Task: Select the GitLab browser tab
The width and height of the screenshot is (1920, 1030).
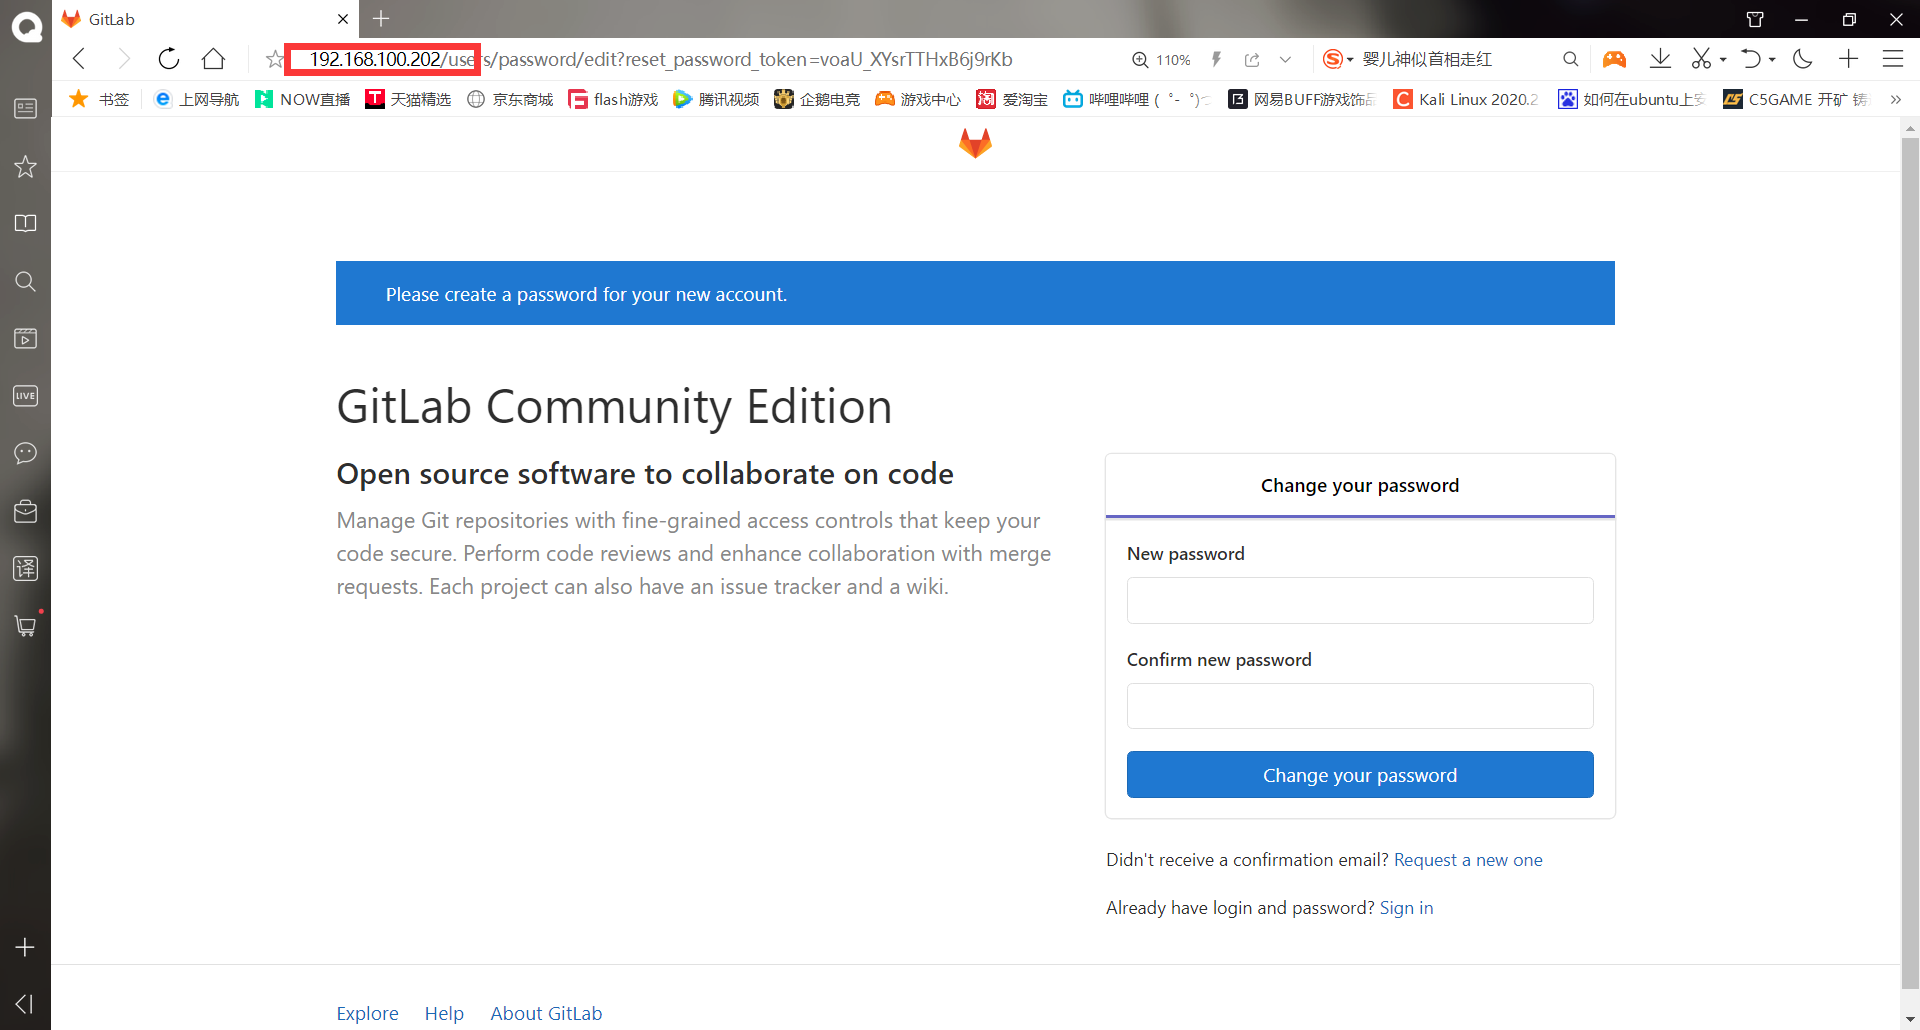Action: pyautogui.click(x=205, y=19)
